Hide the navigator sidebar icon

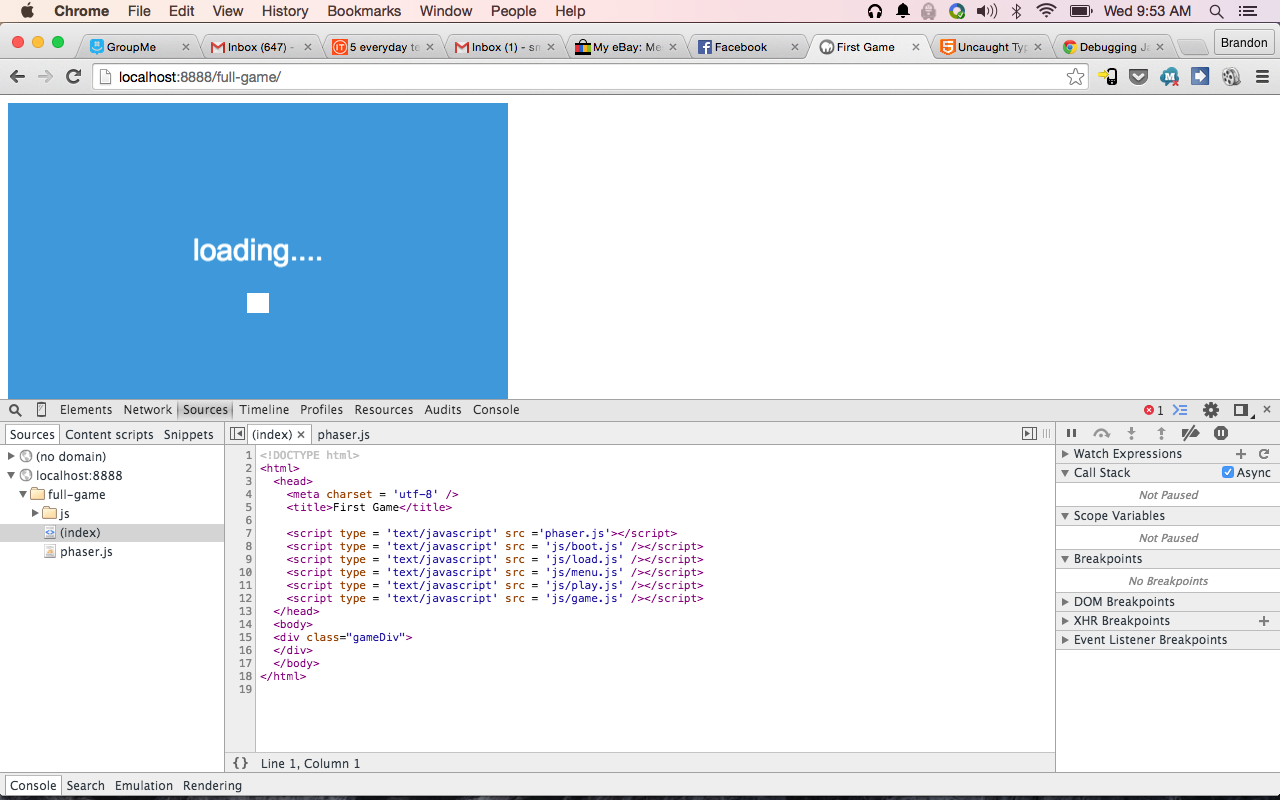pos(237,434)
